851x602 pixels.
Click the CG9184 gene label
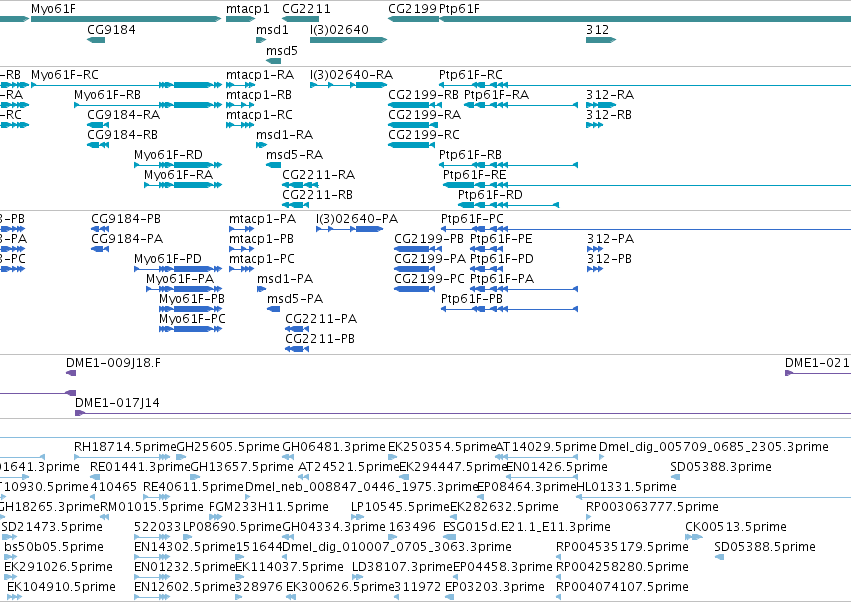(x=111, y=29)
